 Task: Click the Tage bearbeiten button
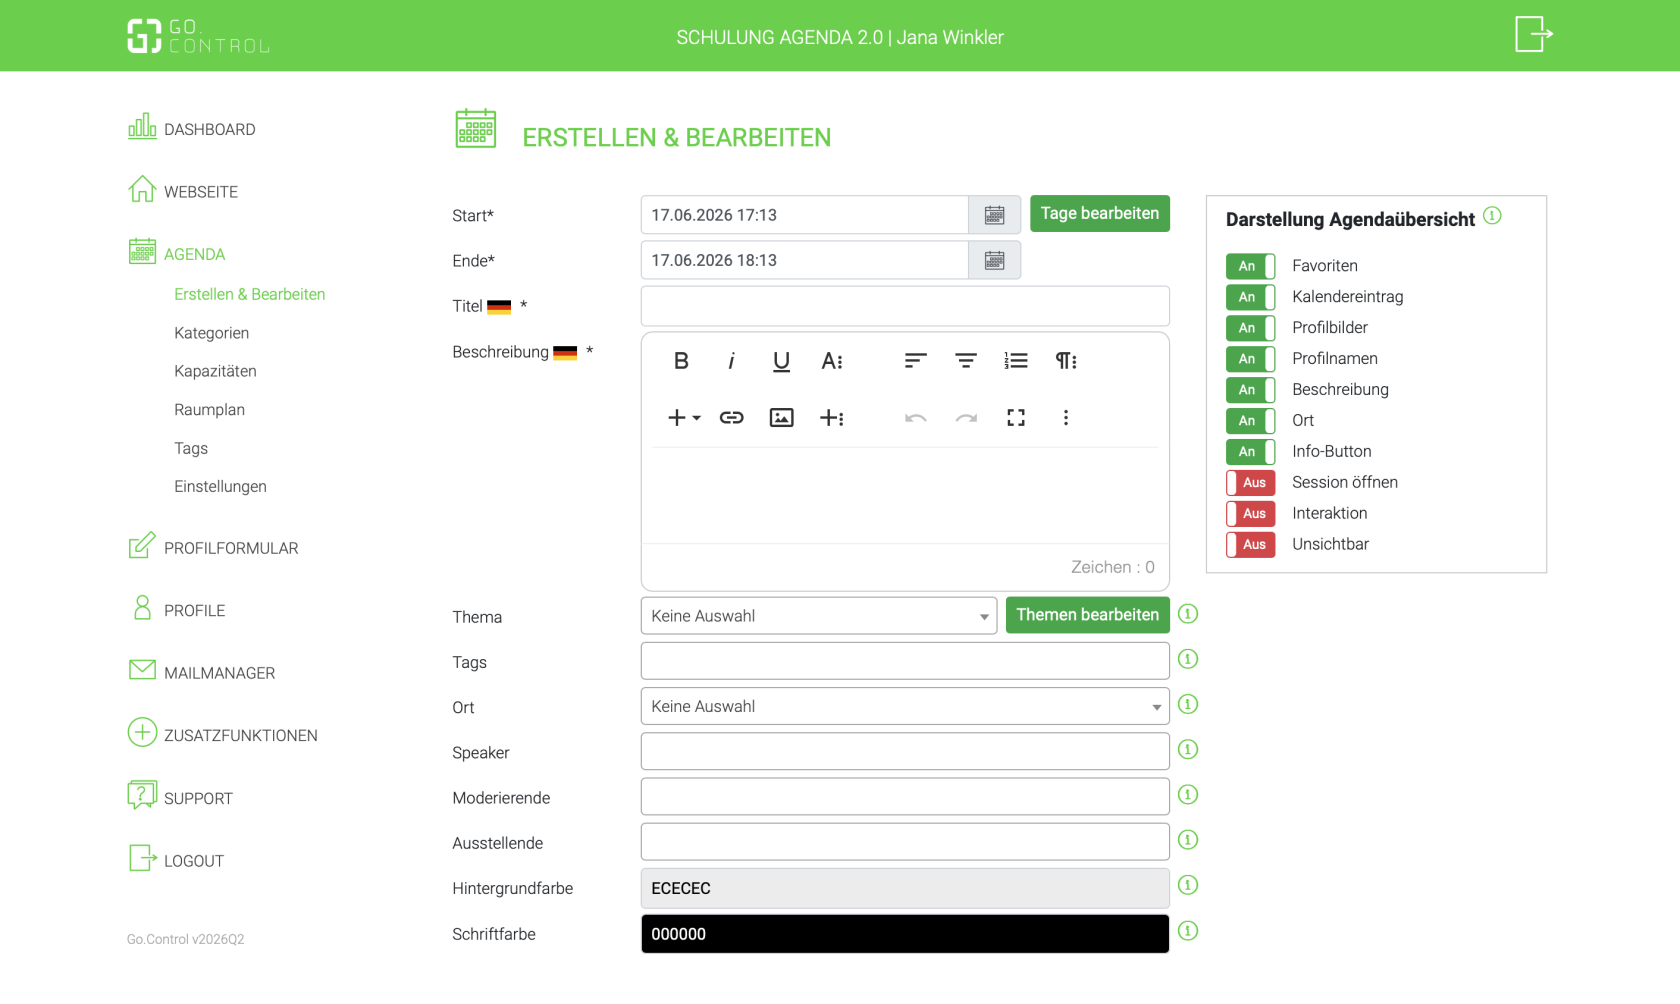coord(1100,214)
